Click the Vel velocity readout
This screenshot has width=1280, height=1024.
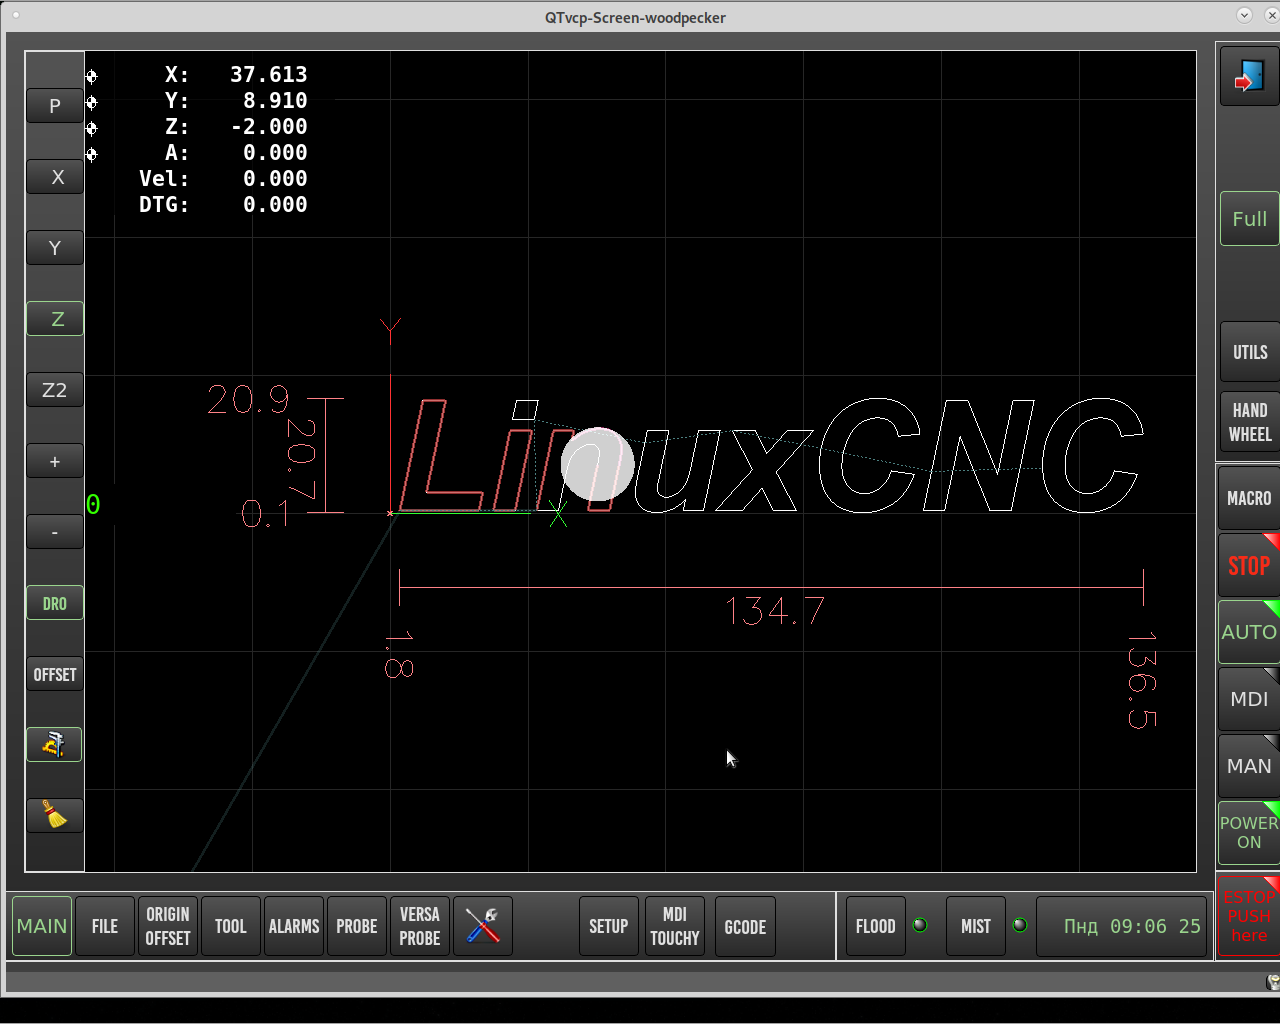223,179
